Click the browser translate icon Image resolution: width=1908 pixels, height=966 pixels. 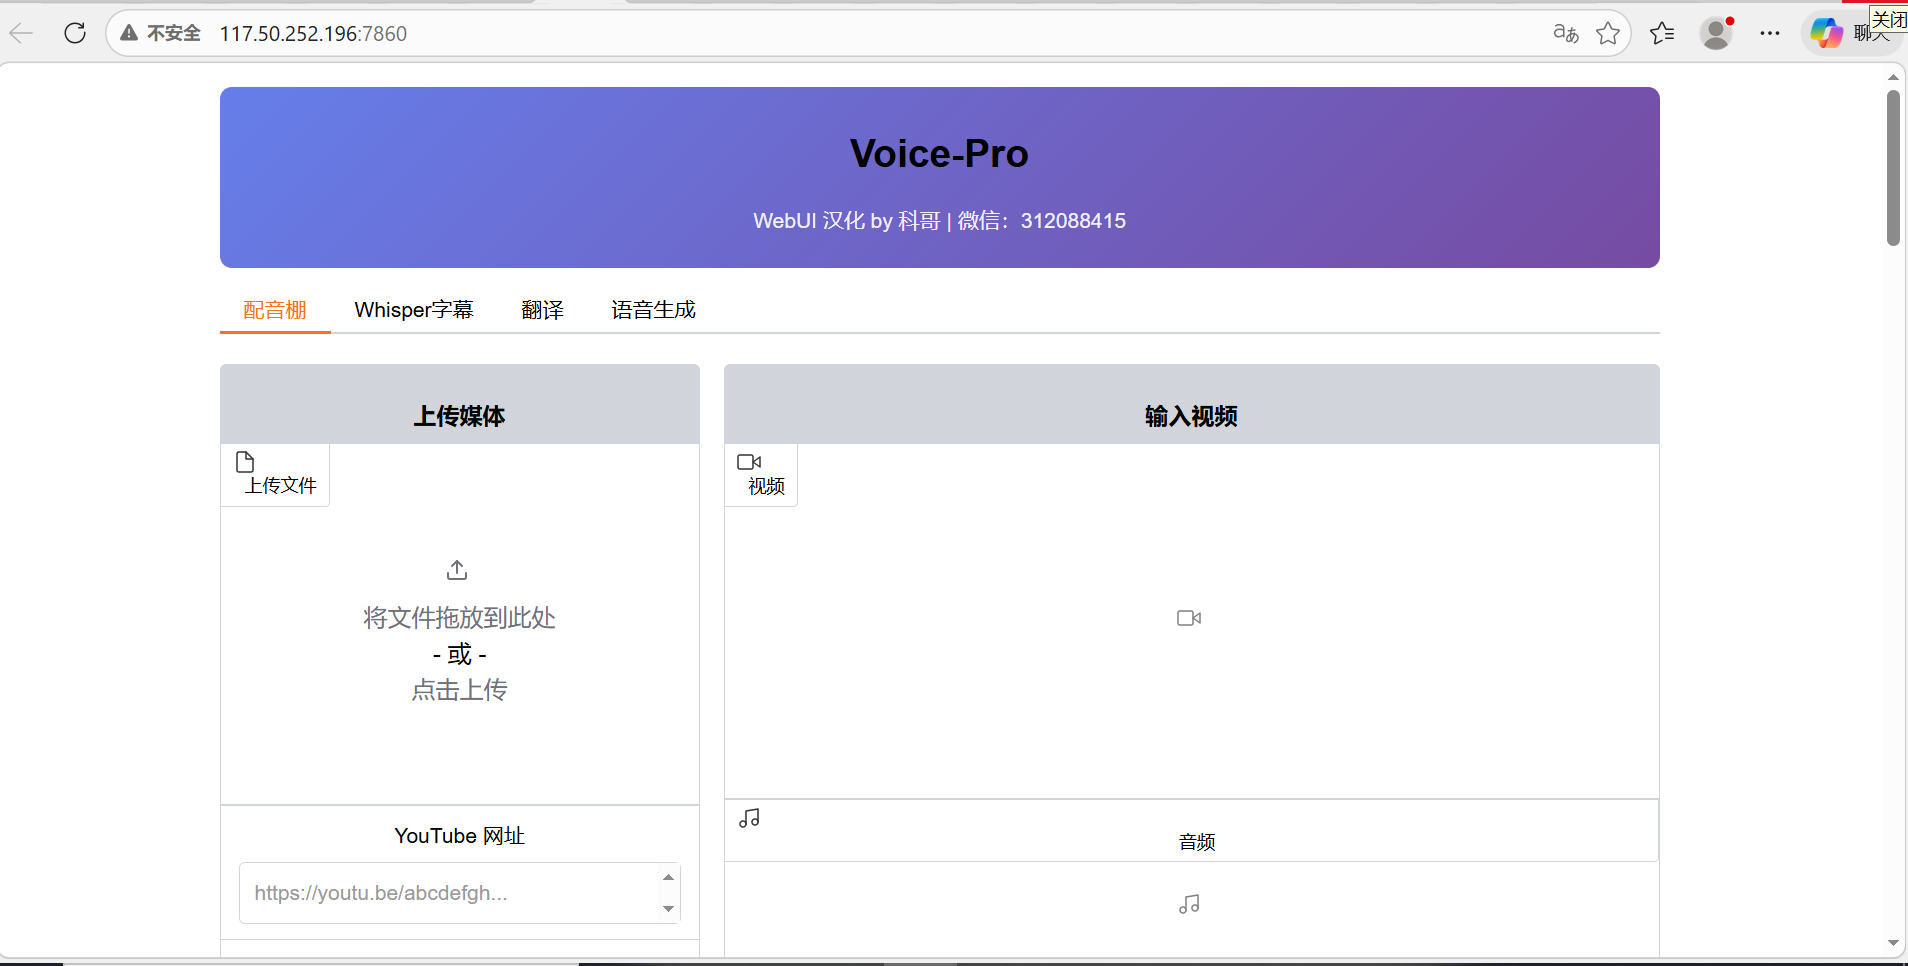pyautogui.click(x=1565, y=33)
